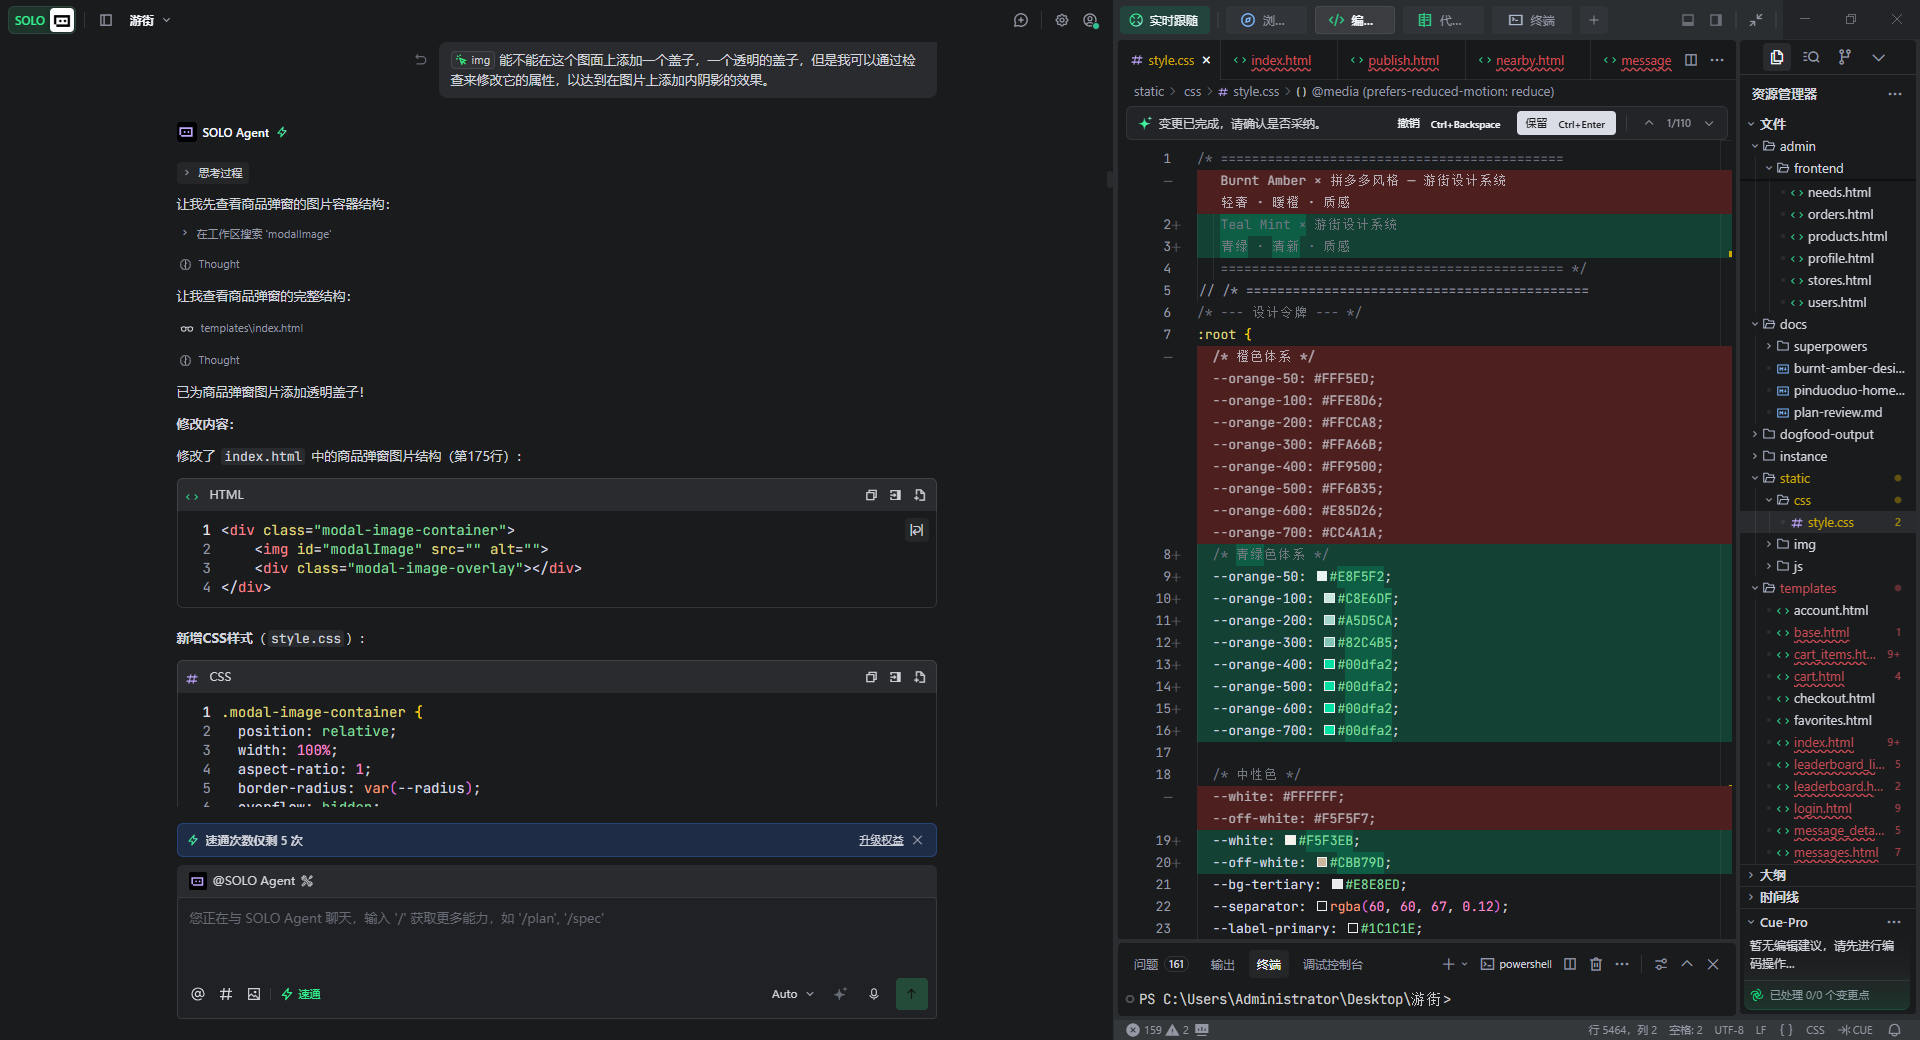Expand the img folder
Viewport: 1920px width, 1040px height.
click(1804, 544)
